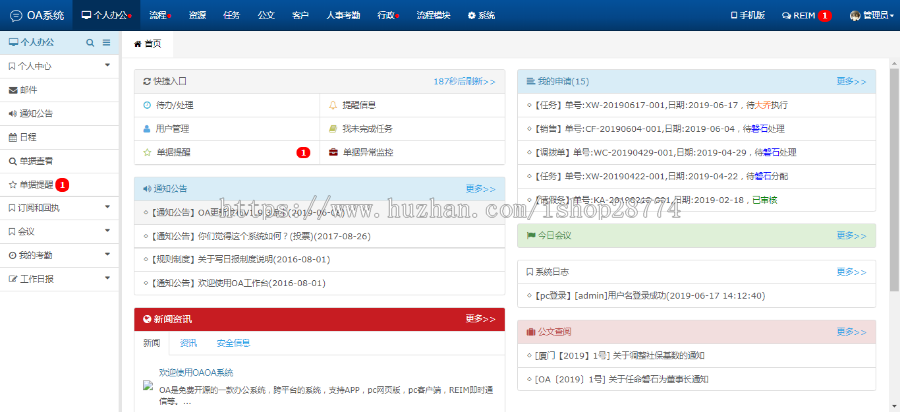This screenshot has width=900, height=412.
Task: Open 通知公告 in the left sidebar
Action: 60,114
